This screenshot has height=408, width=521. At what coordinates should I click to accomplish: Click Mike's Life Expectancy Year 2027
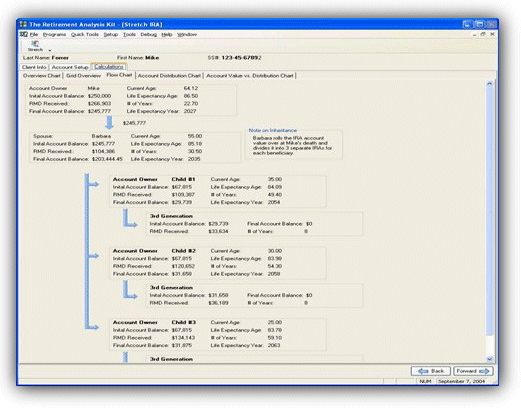pos(190,111)
